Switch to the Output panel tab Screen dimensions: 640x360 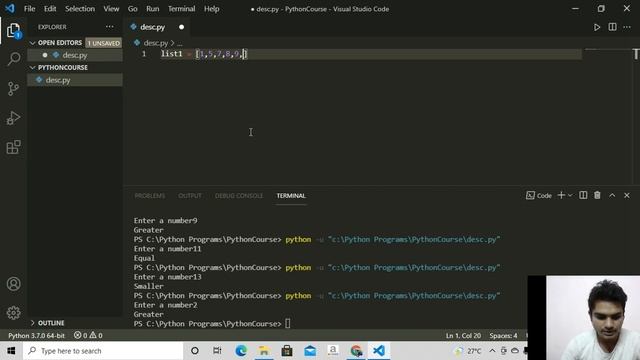pyautogui.click(x=190, y=196)
